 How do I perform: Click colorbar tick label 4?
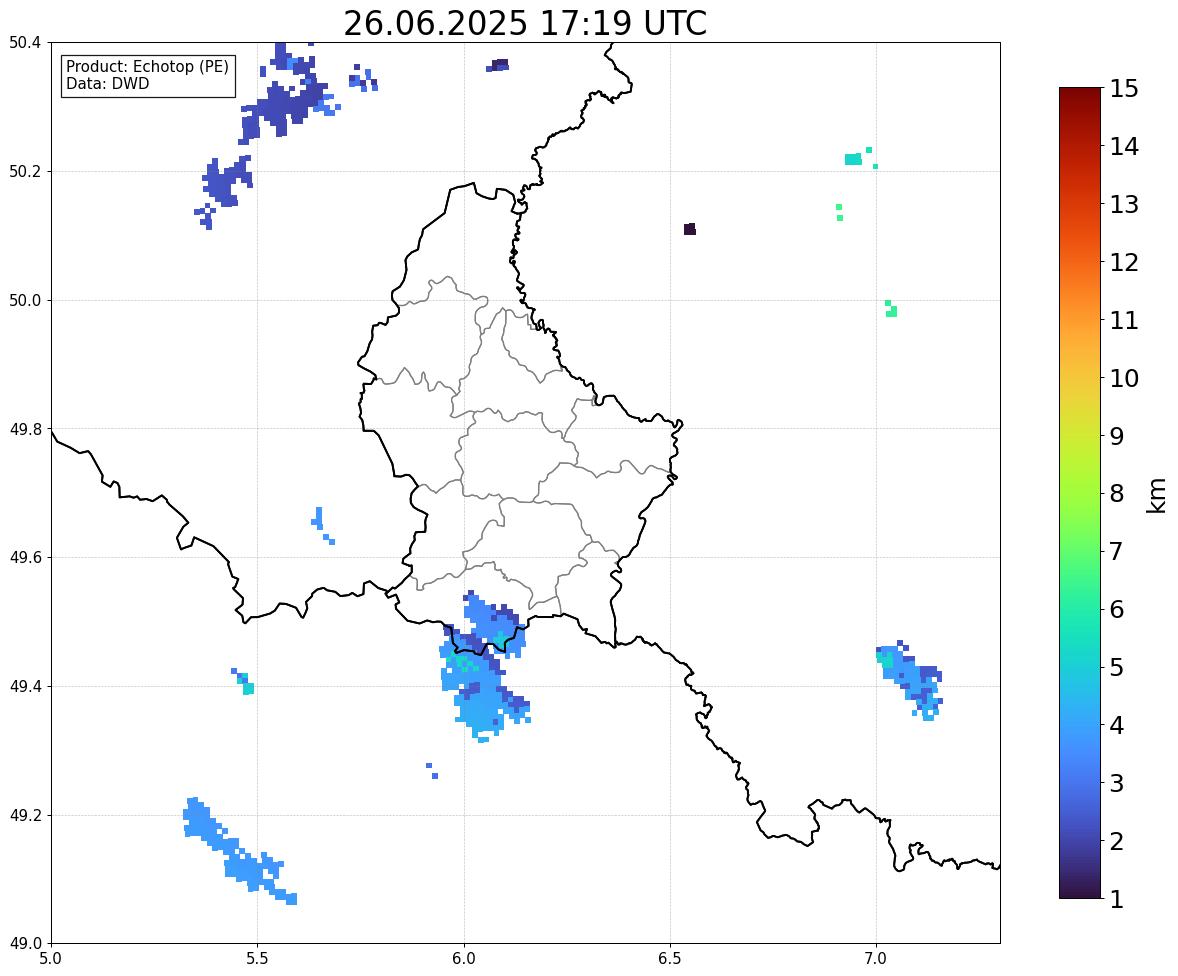tap(1117, 725)
